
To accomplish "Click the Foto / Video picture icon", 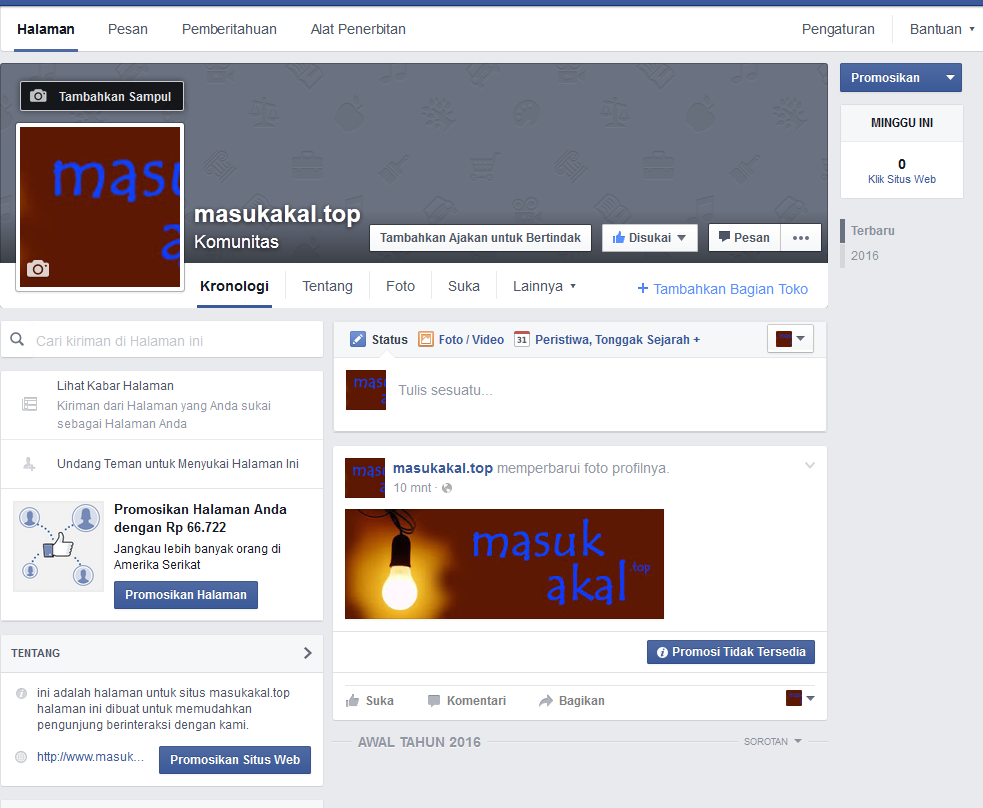I will pos(426,339).
